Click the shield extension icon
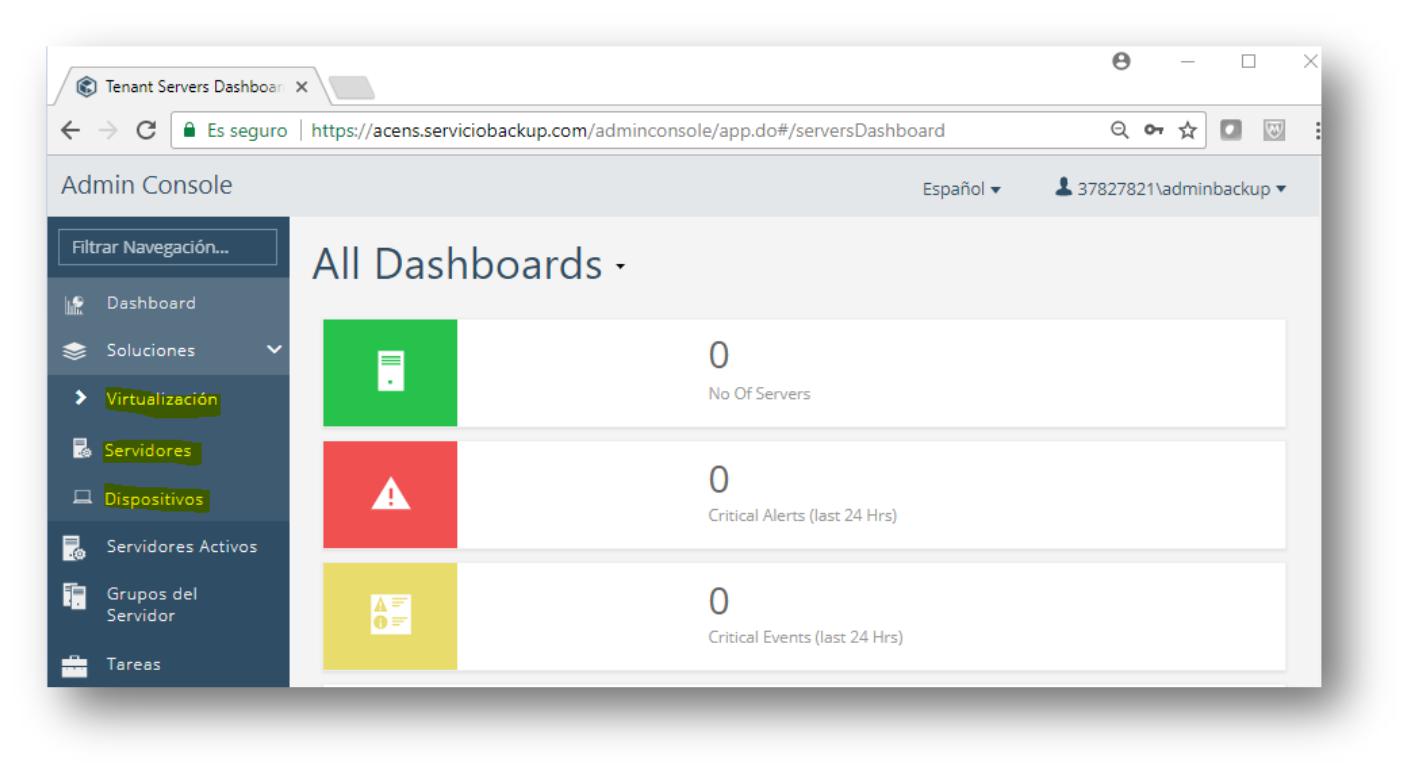Image resolution: width=1410 pixels, height=776 pixels. 1274,131
